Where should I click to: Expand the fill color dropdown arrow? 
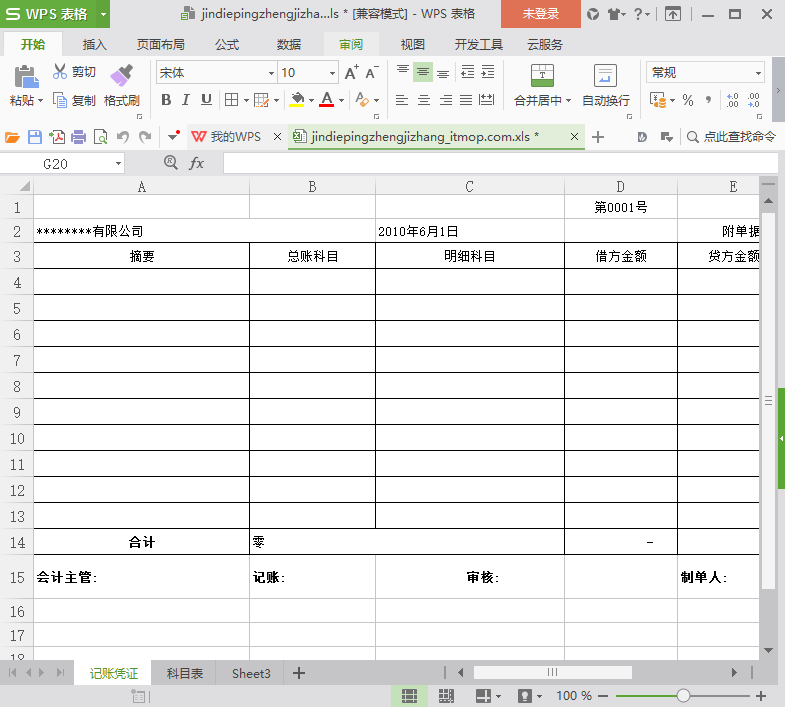pyautogui.click(x=311, y=100)
